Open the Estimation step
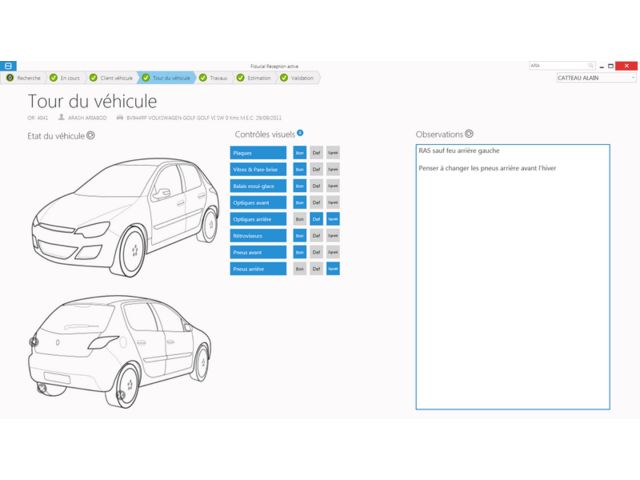The width and height of the screenshot is (640, 480). [254, 78]
